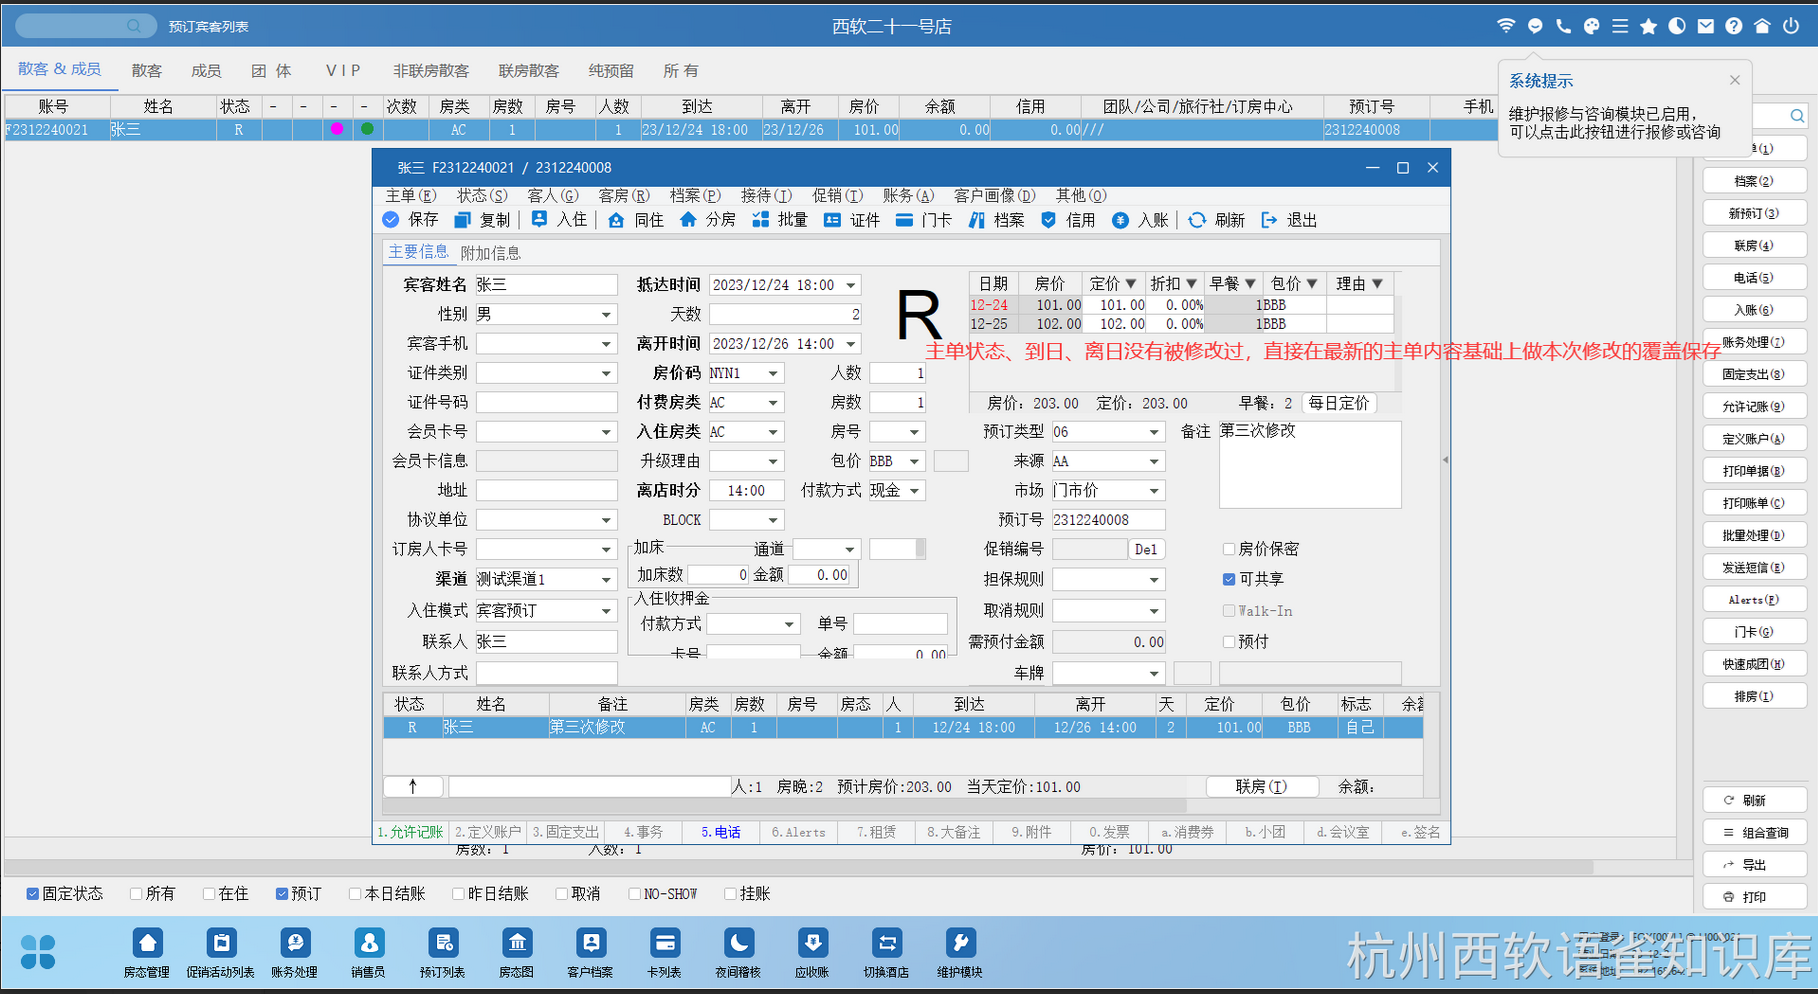Viewport: 1818px width, 994px height.
Task: Select the 纯预留 list tab
Action: click(x=611, y=71)
